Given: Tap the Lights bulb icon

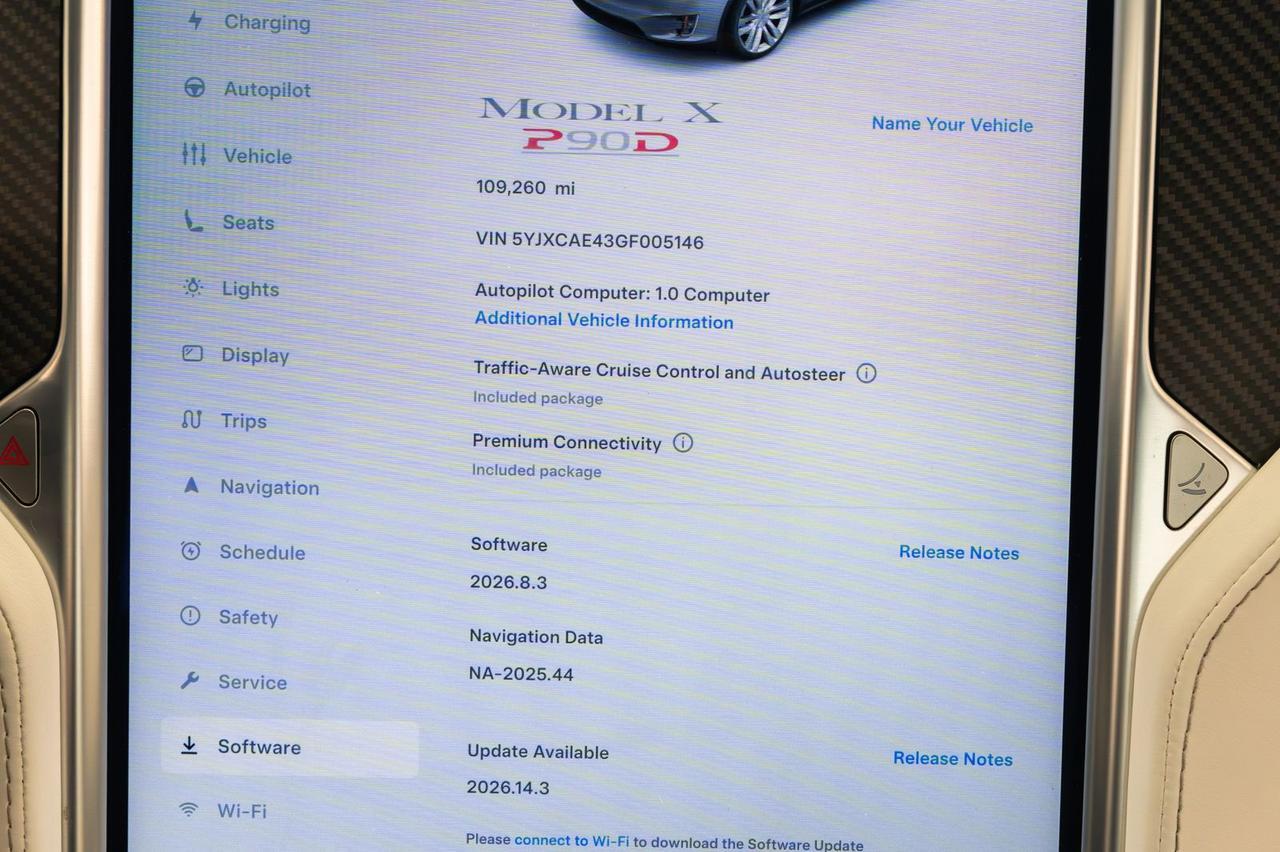Looking at the screenshot, I should point(193,288).
